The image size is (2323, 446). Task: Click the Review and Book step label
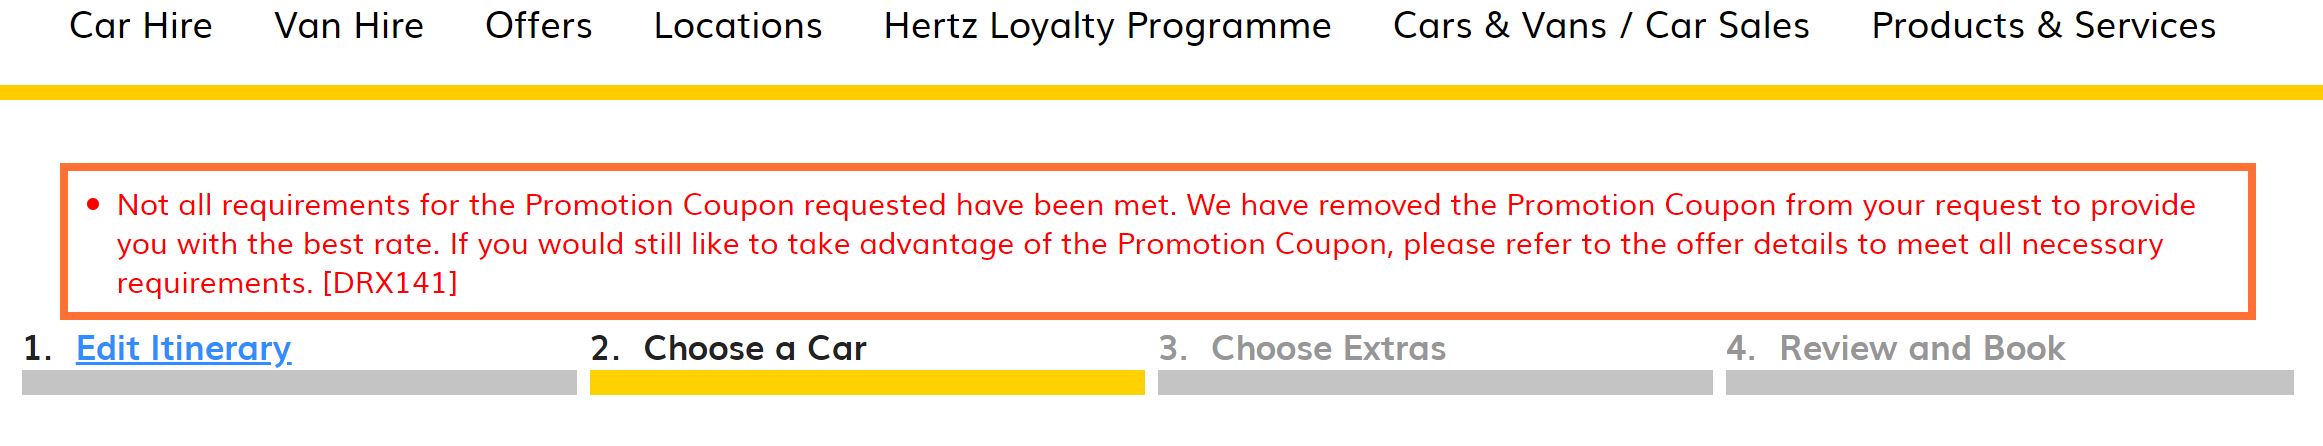pyautogui.click(x=1921, y=348)
